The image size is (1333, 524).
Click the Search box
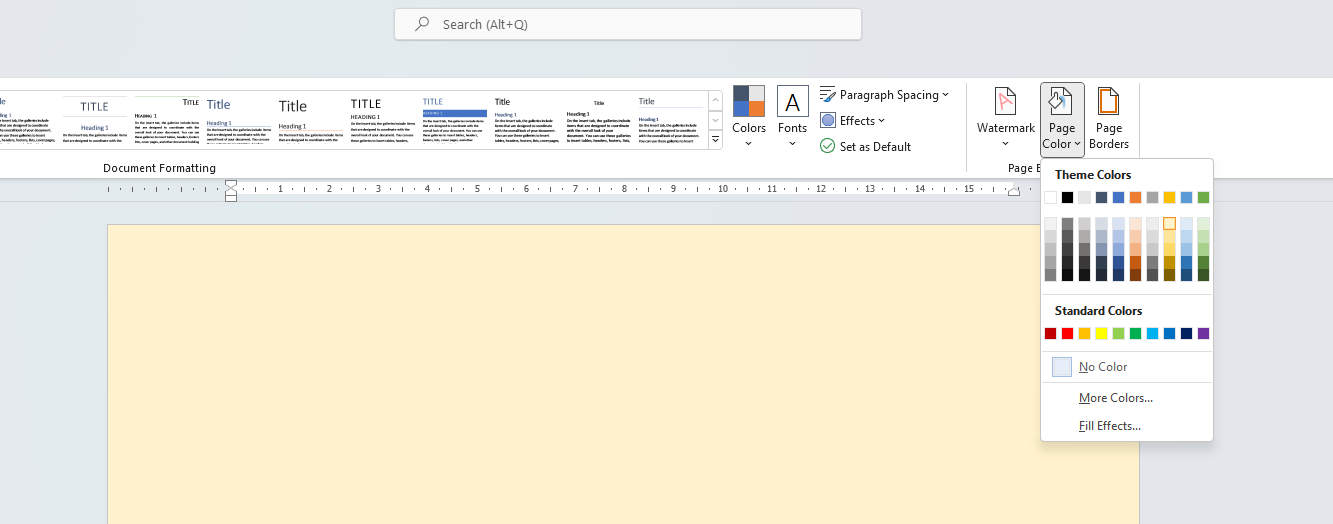click(627, 24)
